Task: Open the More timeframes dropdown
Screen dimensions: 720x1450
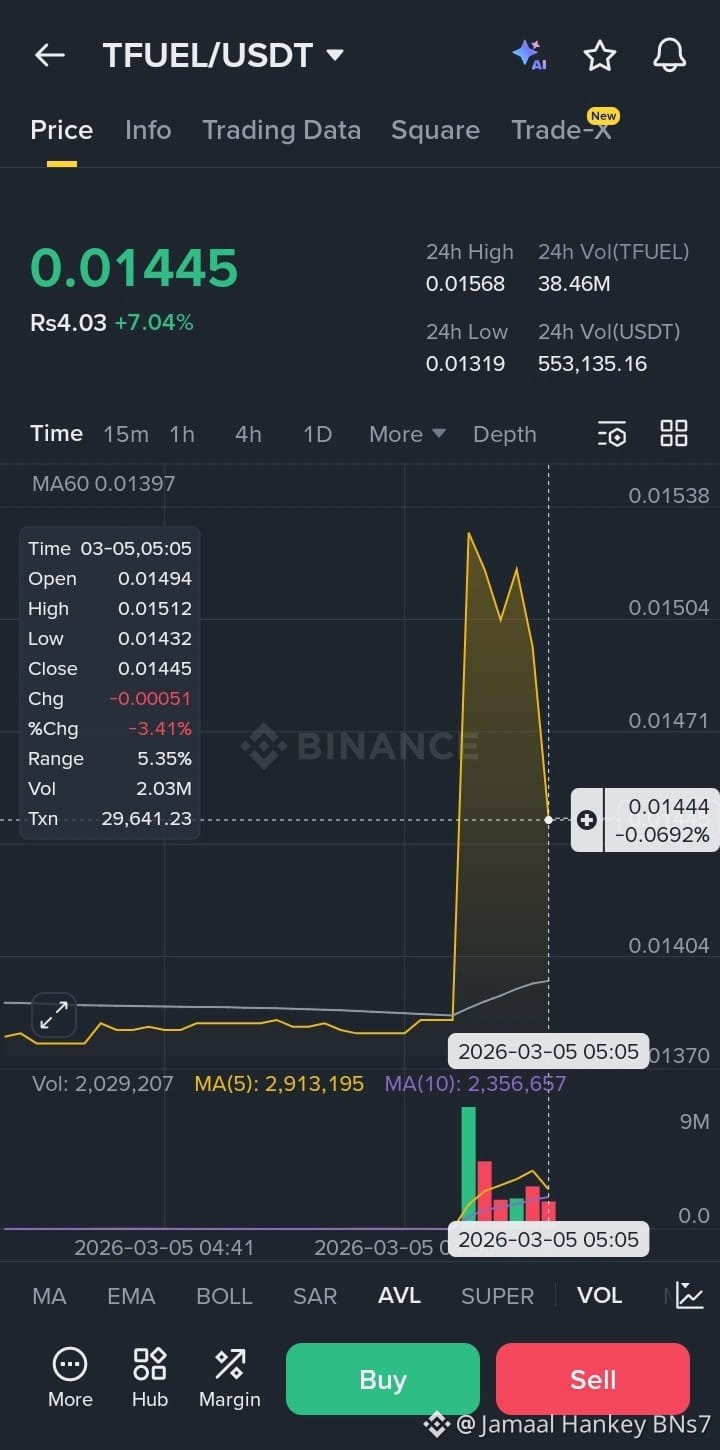Action: [407, 434]
